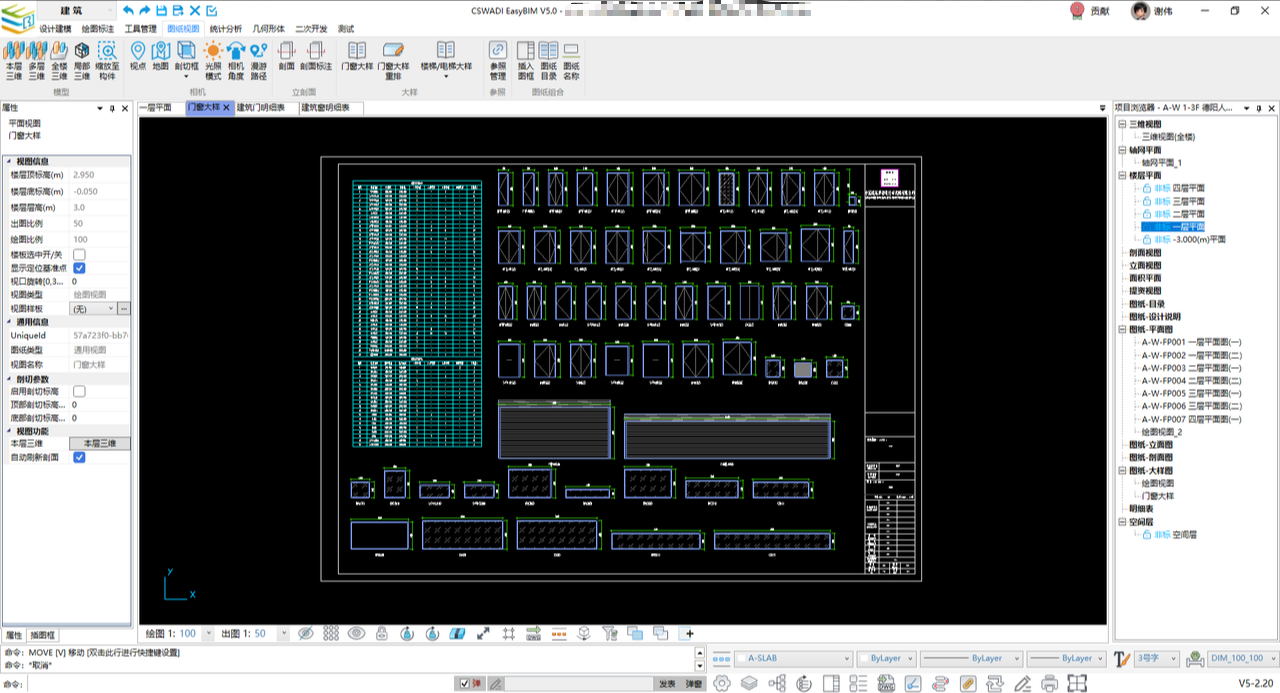Viewport: 1280px width, 693px height.
Task: Switch to the 统计分析 ribbon tab
Action: pyautogui.click(x=225, y=29)
